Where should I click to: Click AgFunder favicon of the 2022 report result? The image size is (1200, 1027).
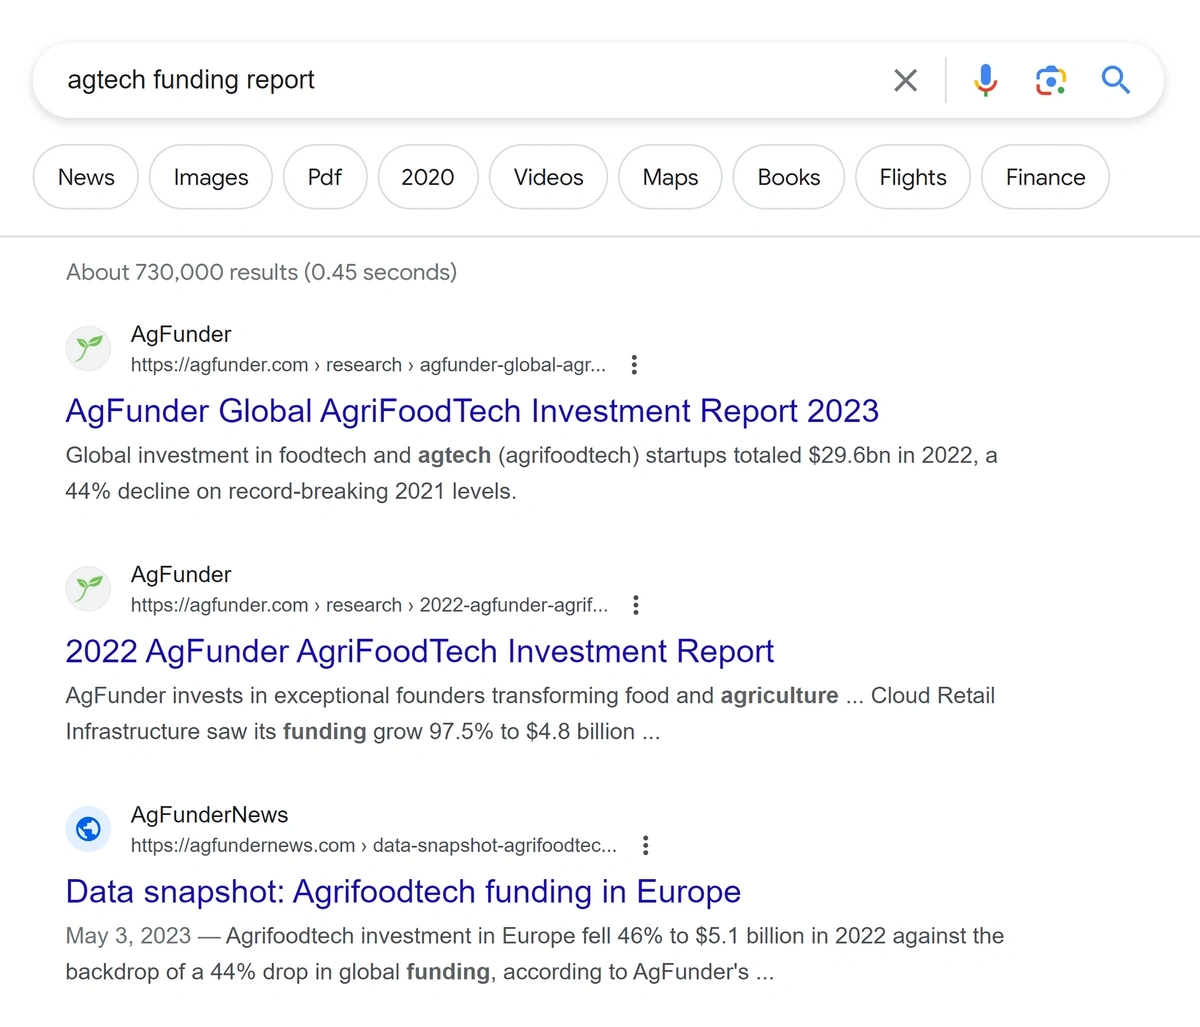pos(88,588)
